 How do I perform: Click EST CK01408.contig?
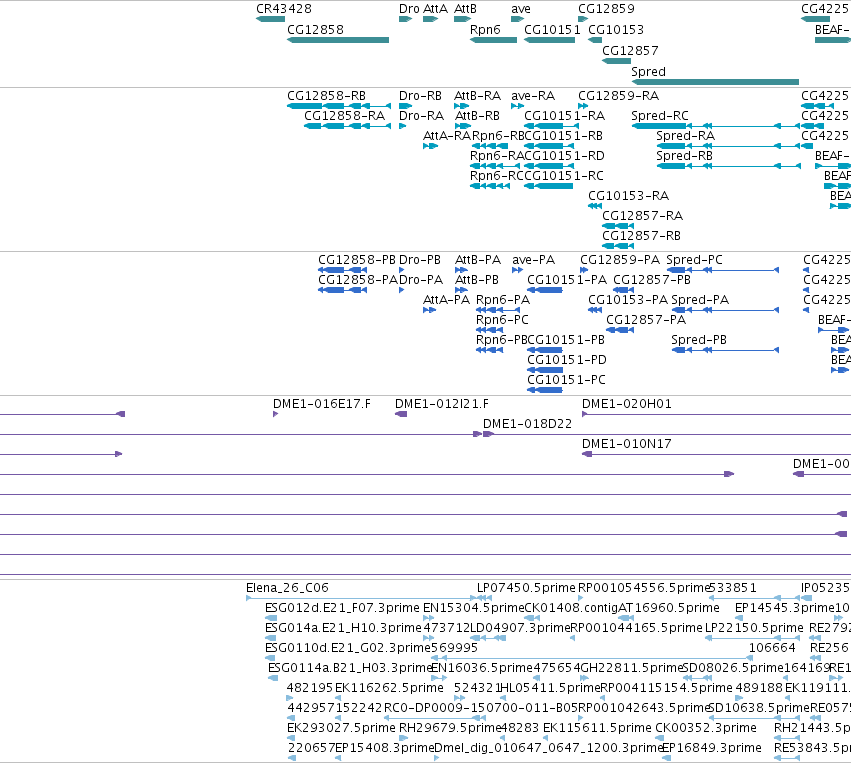click(532, 618)
